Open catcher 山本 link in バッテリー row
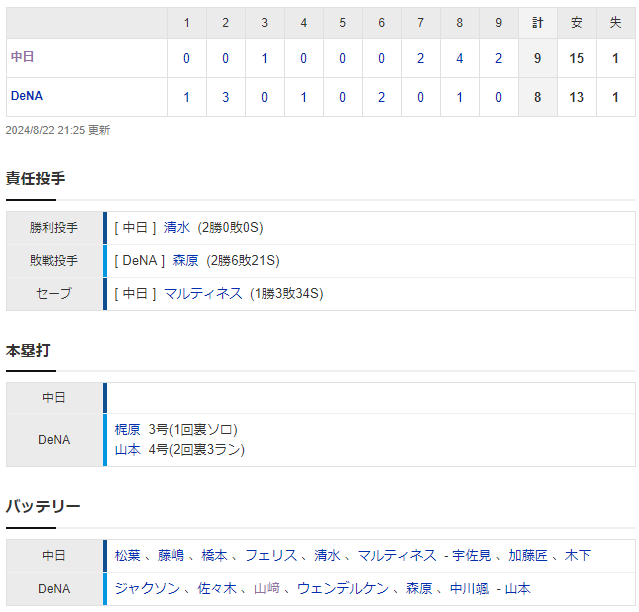 click(518, 588)
